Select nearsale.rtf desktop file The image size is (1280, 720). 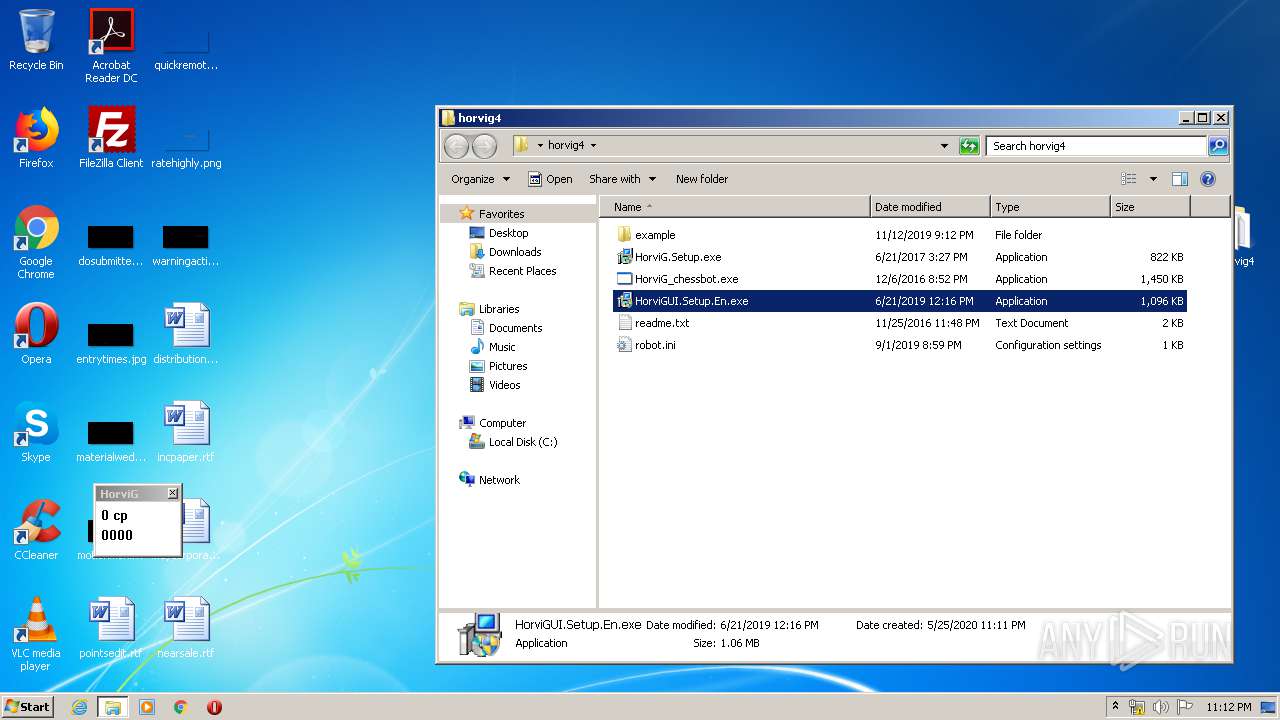point(186,628)
